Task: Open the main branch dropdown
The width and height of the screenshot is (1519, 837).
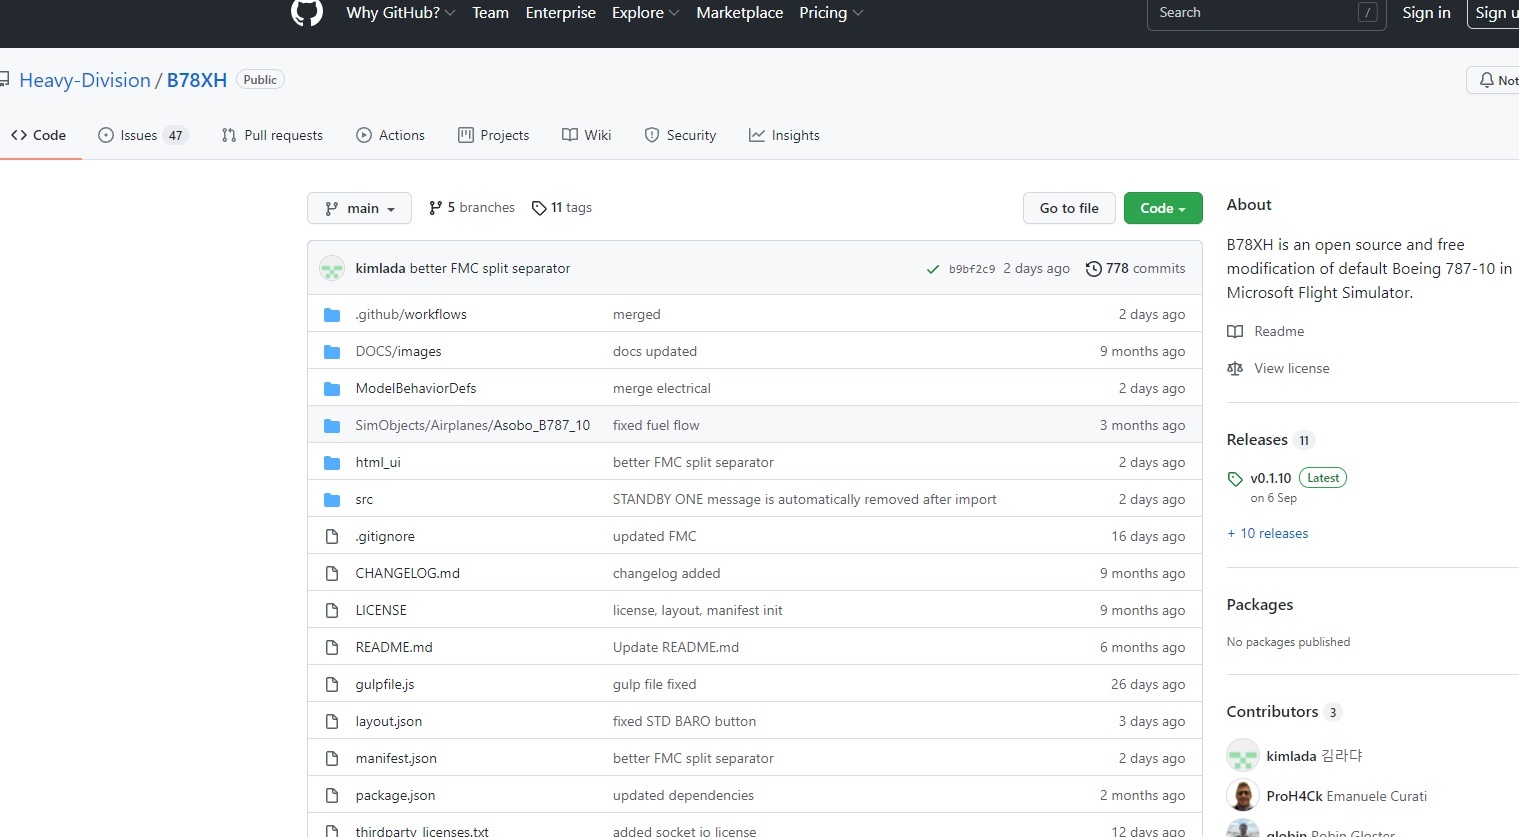Action: pyautogui.click(x=359, y=208)
